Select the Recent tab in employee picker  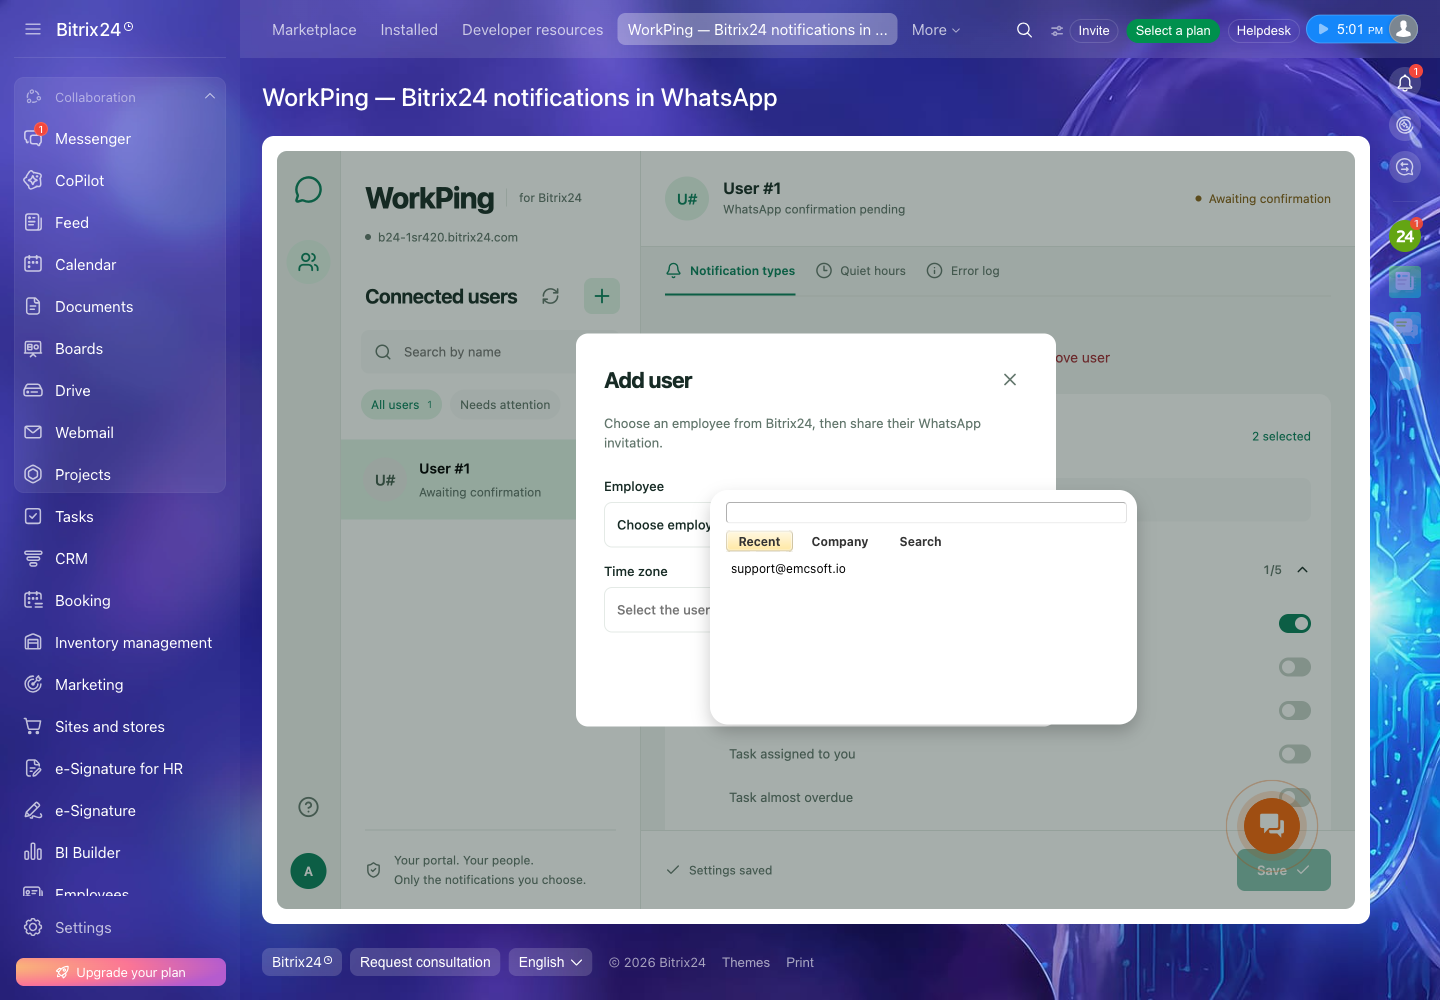pos(759,542)
